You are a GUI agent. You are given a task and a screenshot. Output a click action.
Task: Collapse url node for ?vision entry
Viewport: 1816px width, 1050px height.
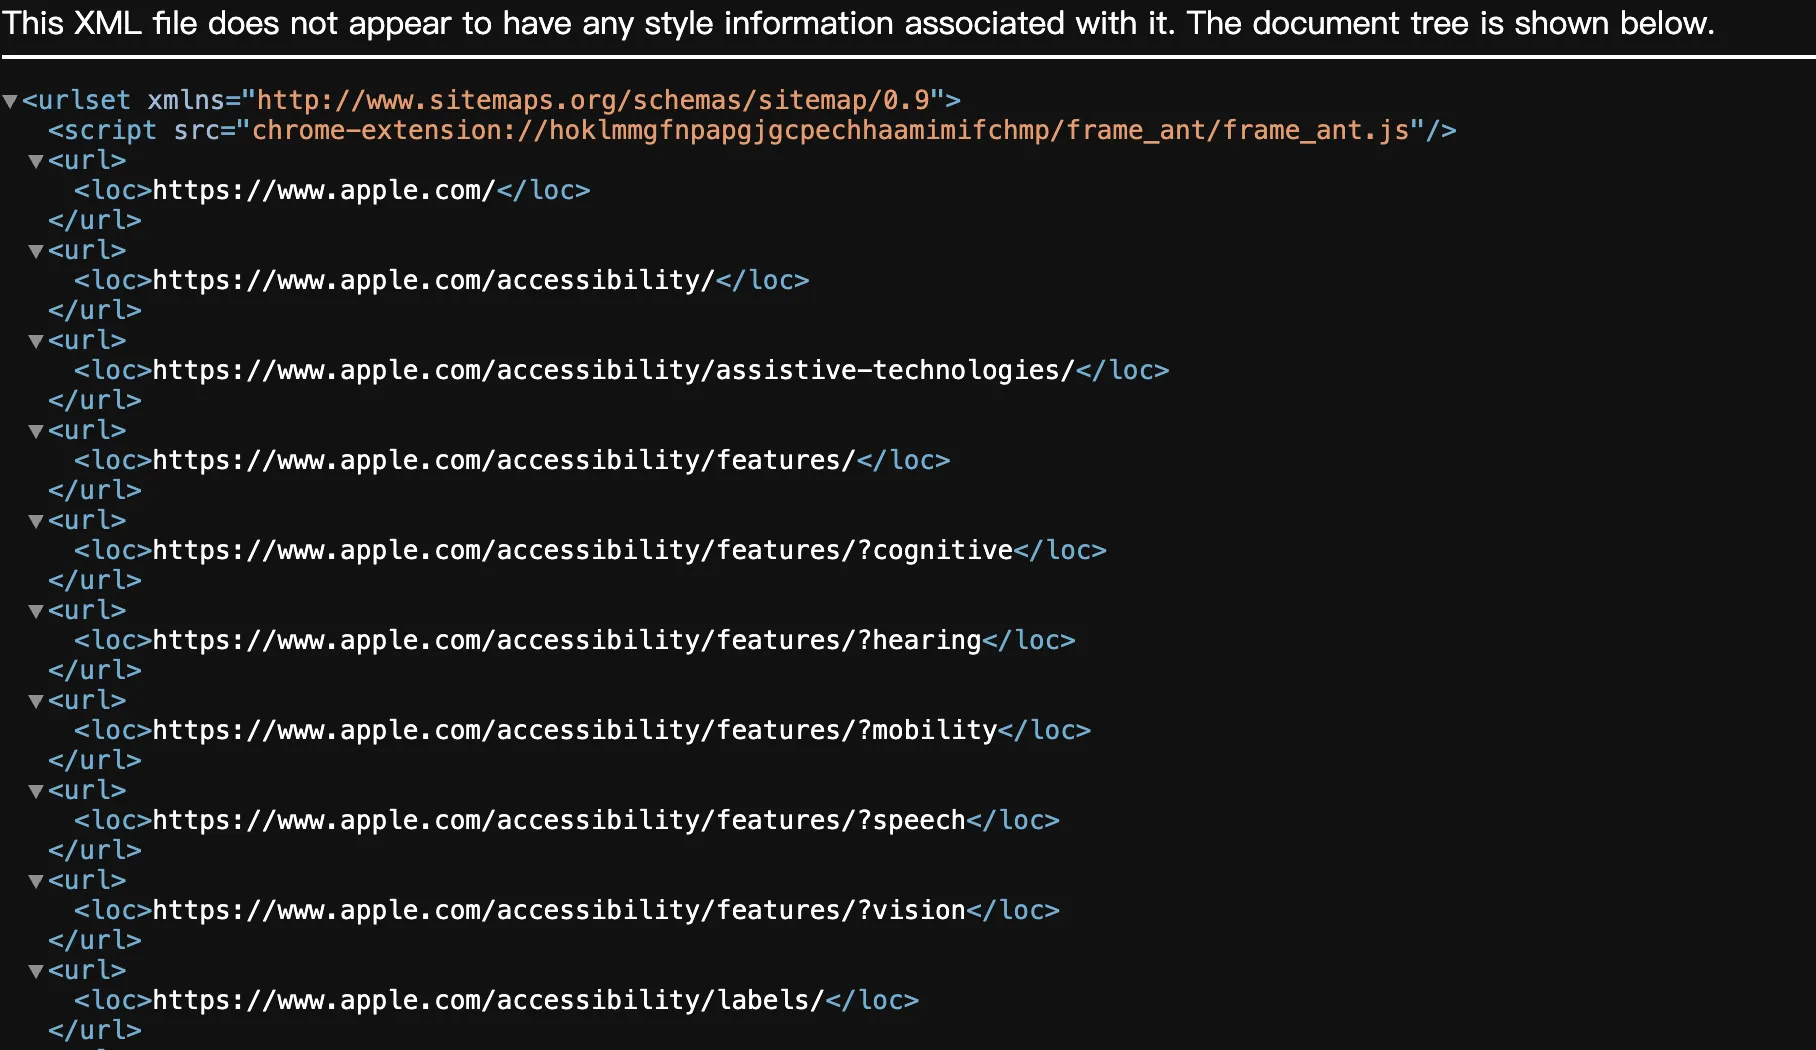(36, 881)
